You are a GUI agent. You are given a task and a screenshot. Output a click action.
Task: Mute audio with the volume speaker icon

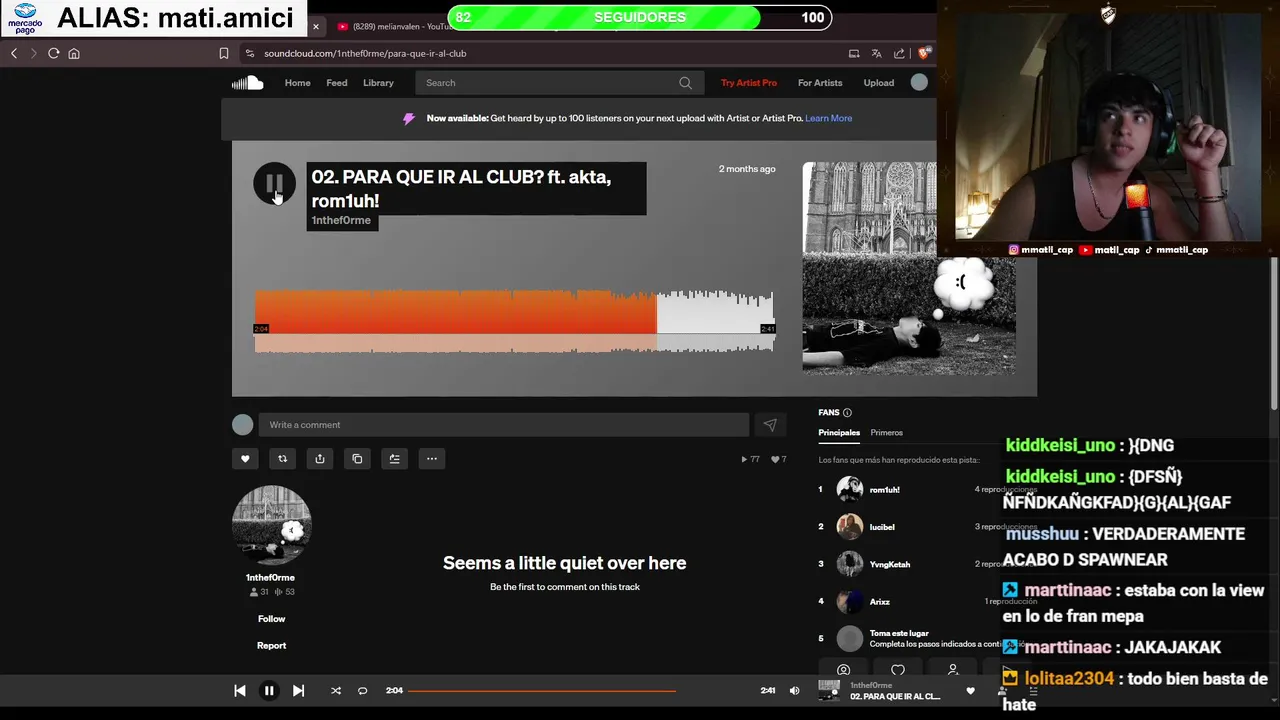pyautogui.click(x=794, y=690)
